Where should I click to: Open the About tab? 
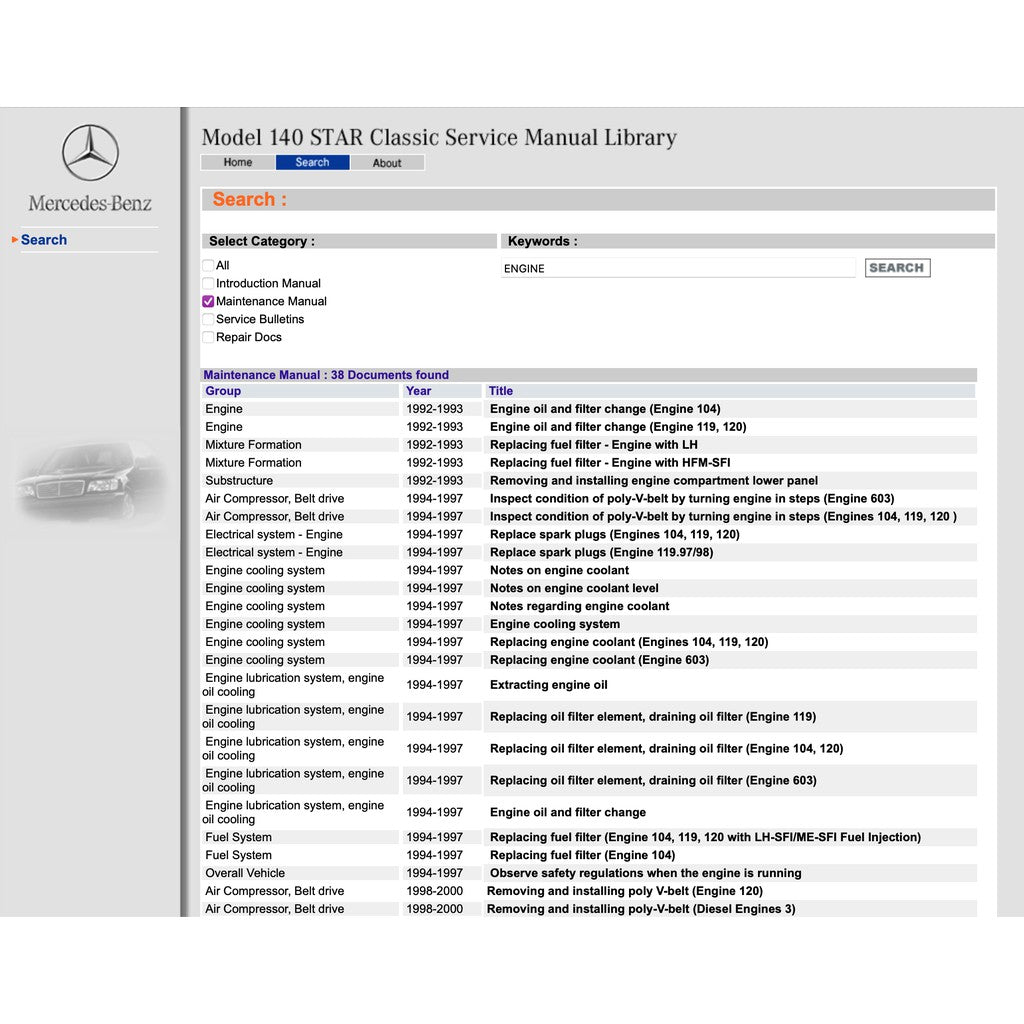(388, 162)
